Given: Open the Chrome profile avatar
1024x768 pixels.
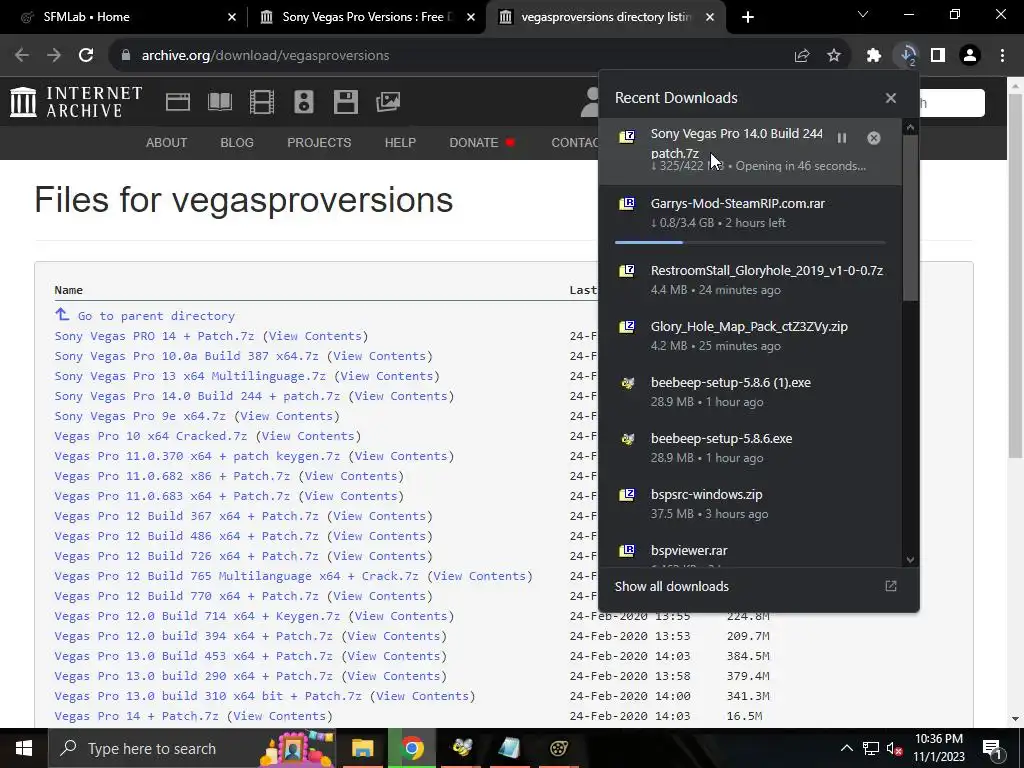Looking at the screenshot, I should point(970,56).
